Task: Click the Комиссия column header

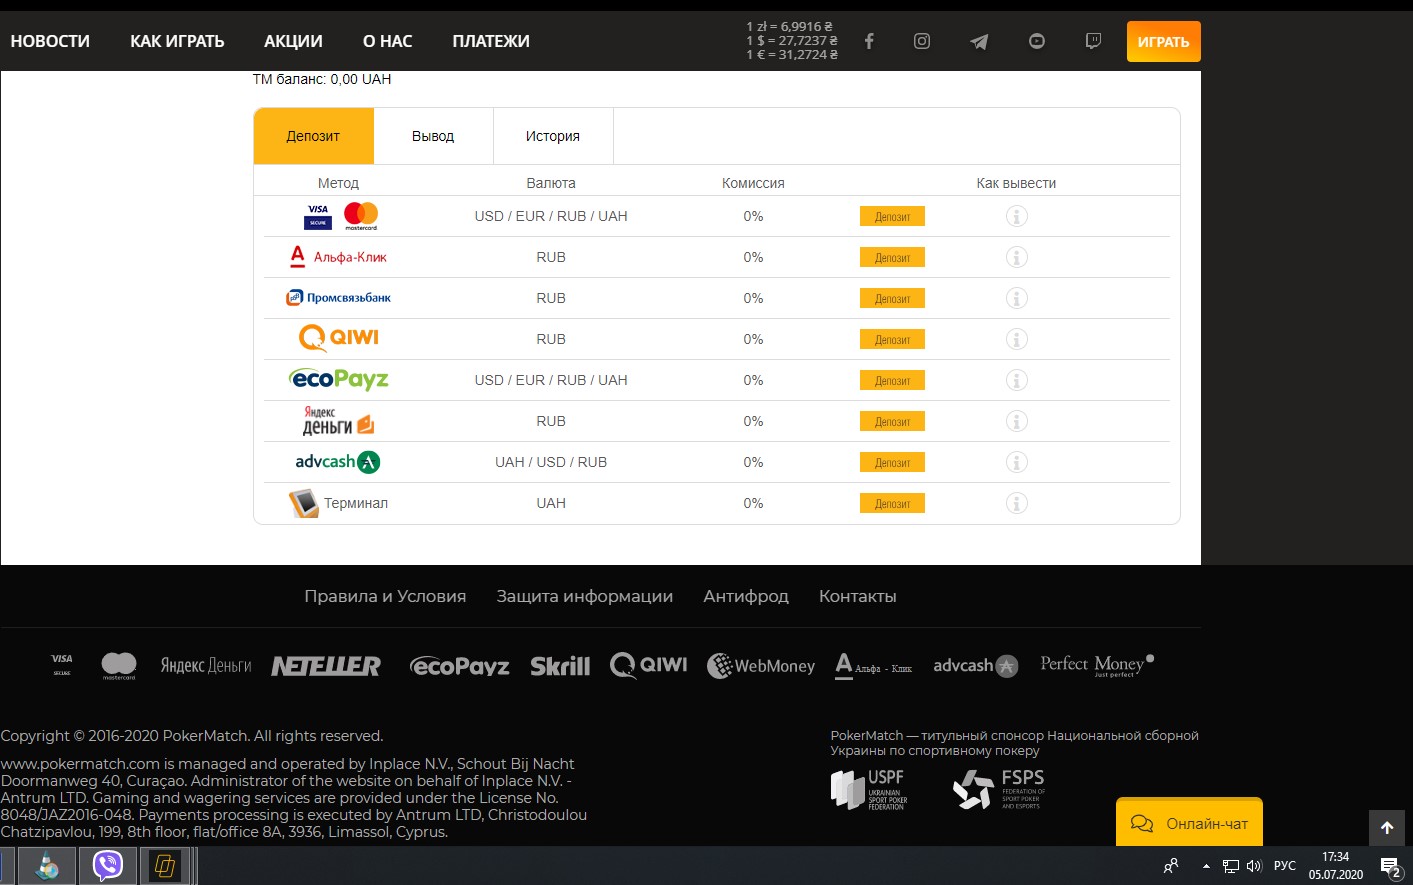Action: pyautogui.click(x=753, y=183)
